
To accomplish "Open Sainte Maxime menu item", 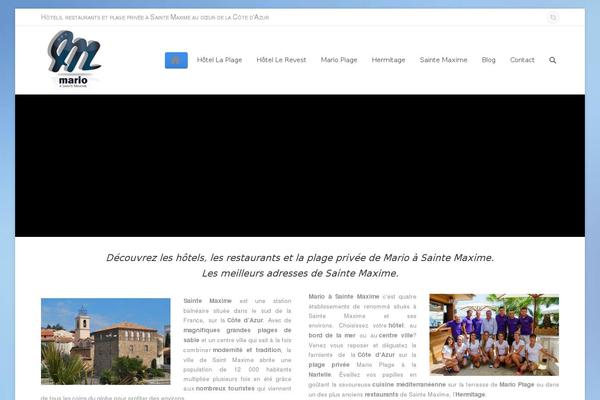I will 443,60.
